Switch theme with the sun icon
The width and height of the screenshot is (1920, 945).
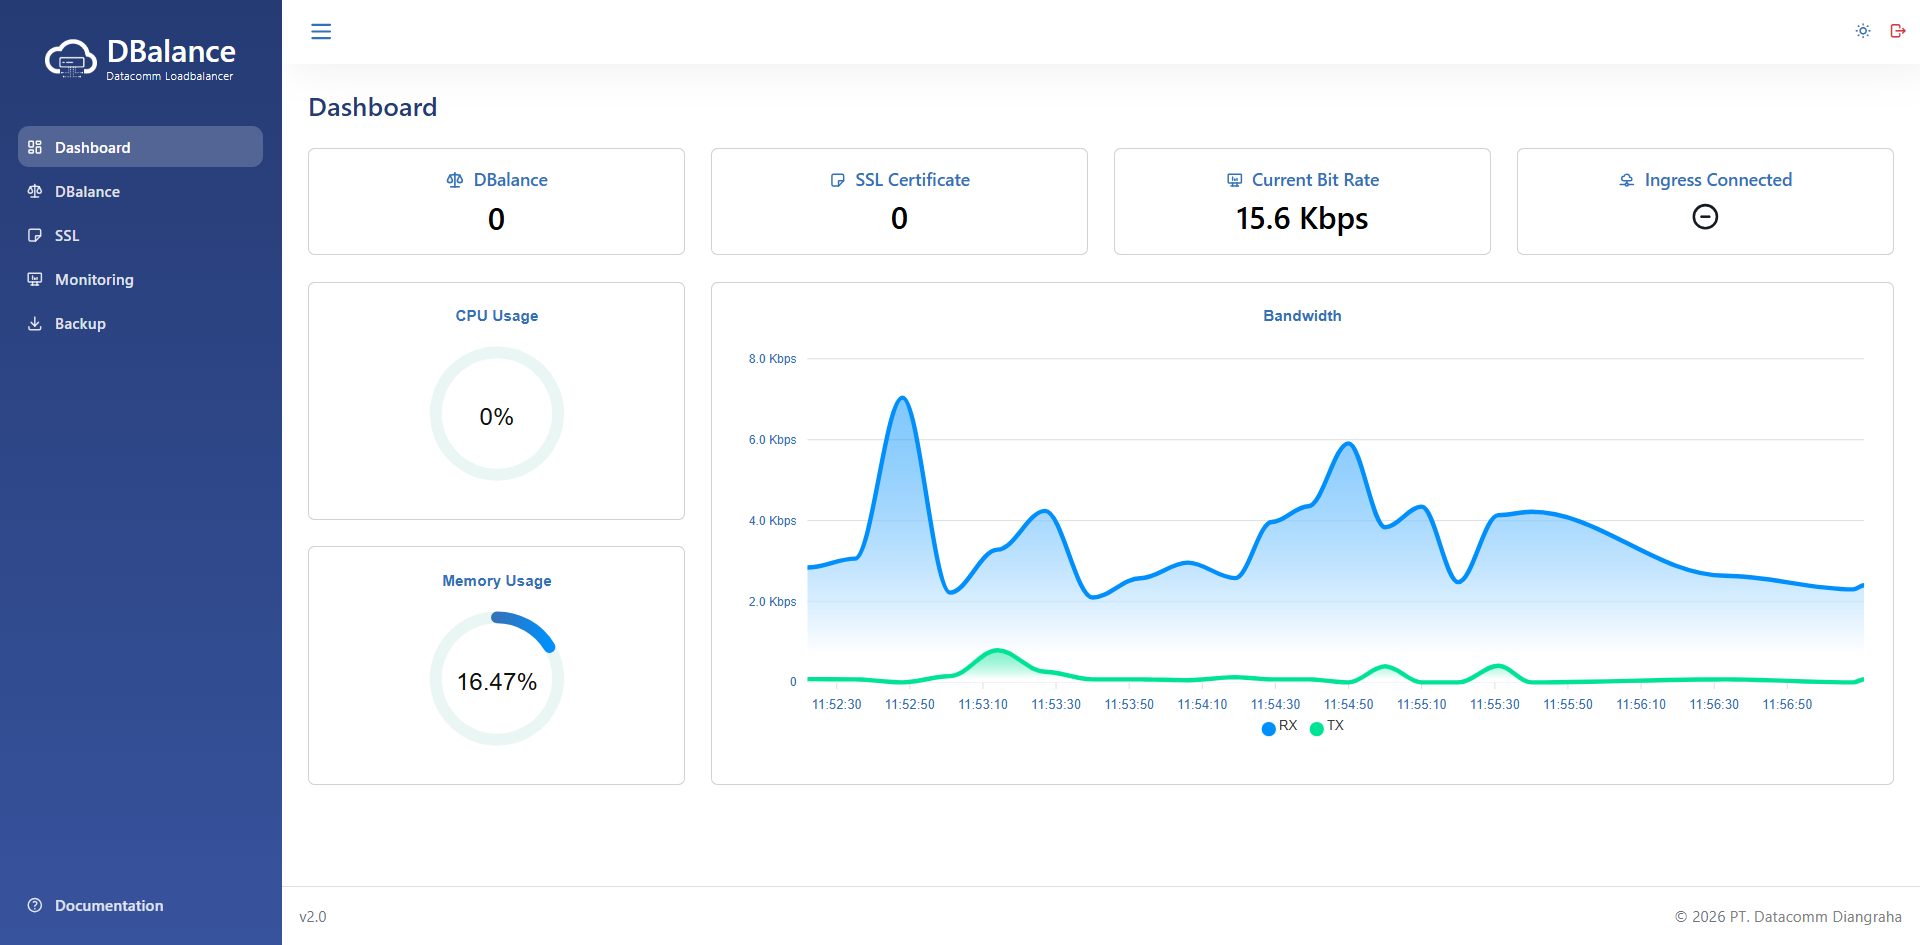click(x=1863, y=31)
